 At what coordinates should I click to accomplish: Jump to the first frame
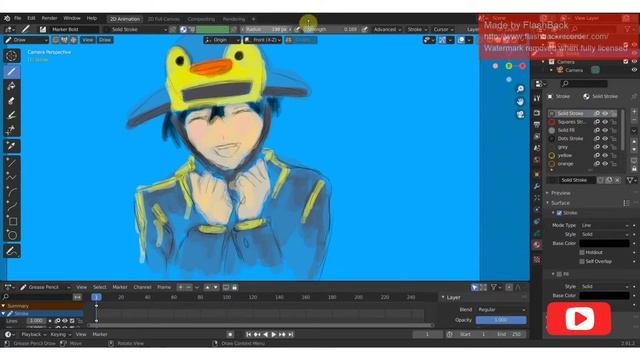pos(248,334)
